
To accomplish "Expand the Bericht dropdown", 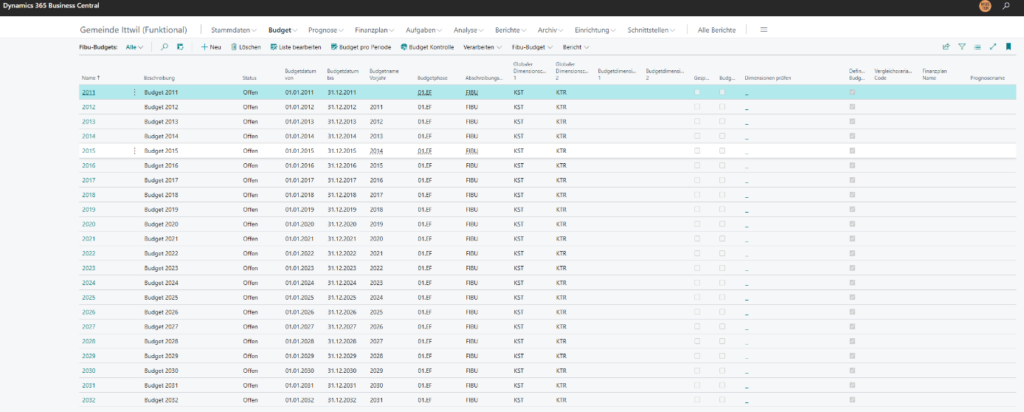I will tap(575, 47).
